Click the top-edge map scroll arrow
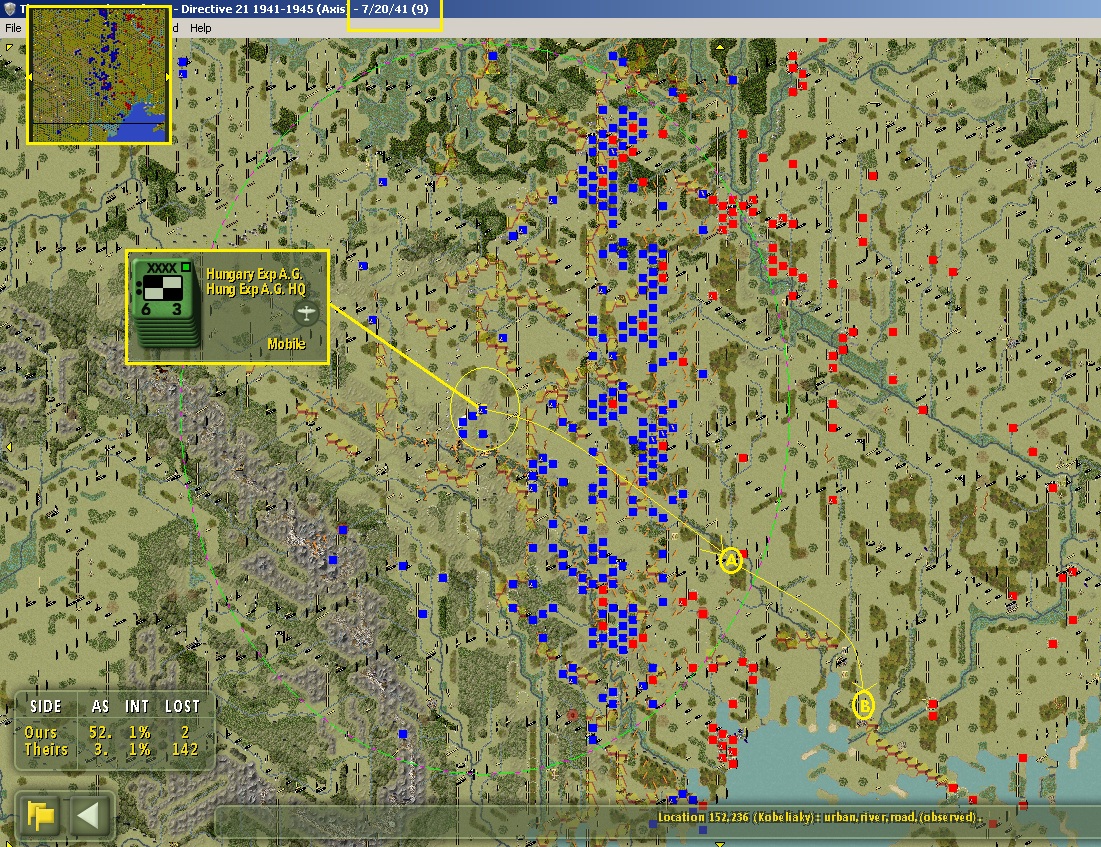 [x=720, y=46]
